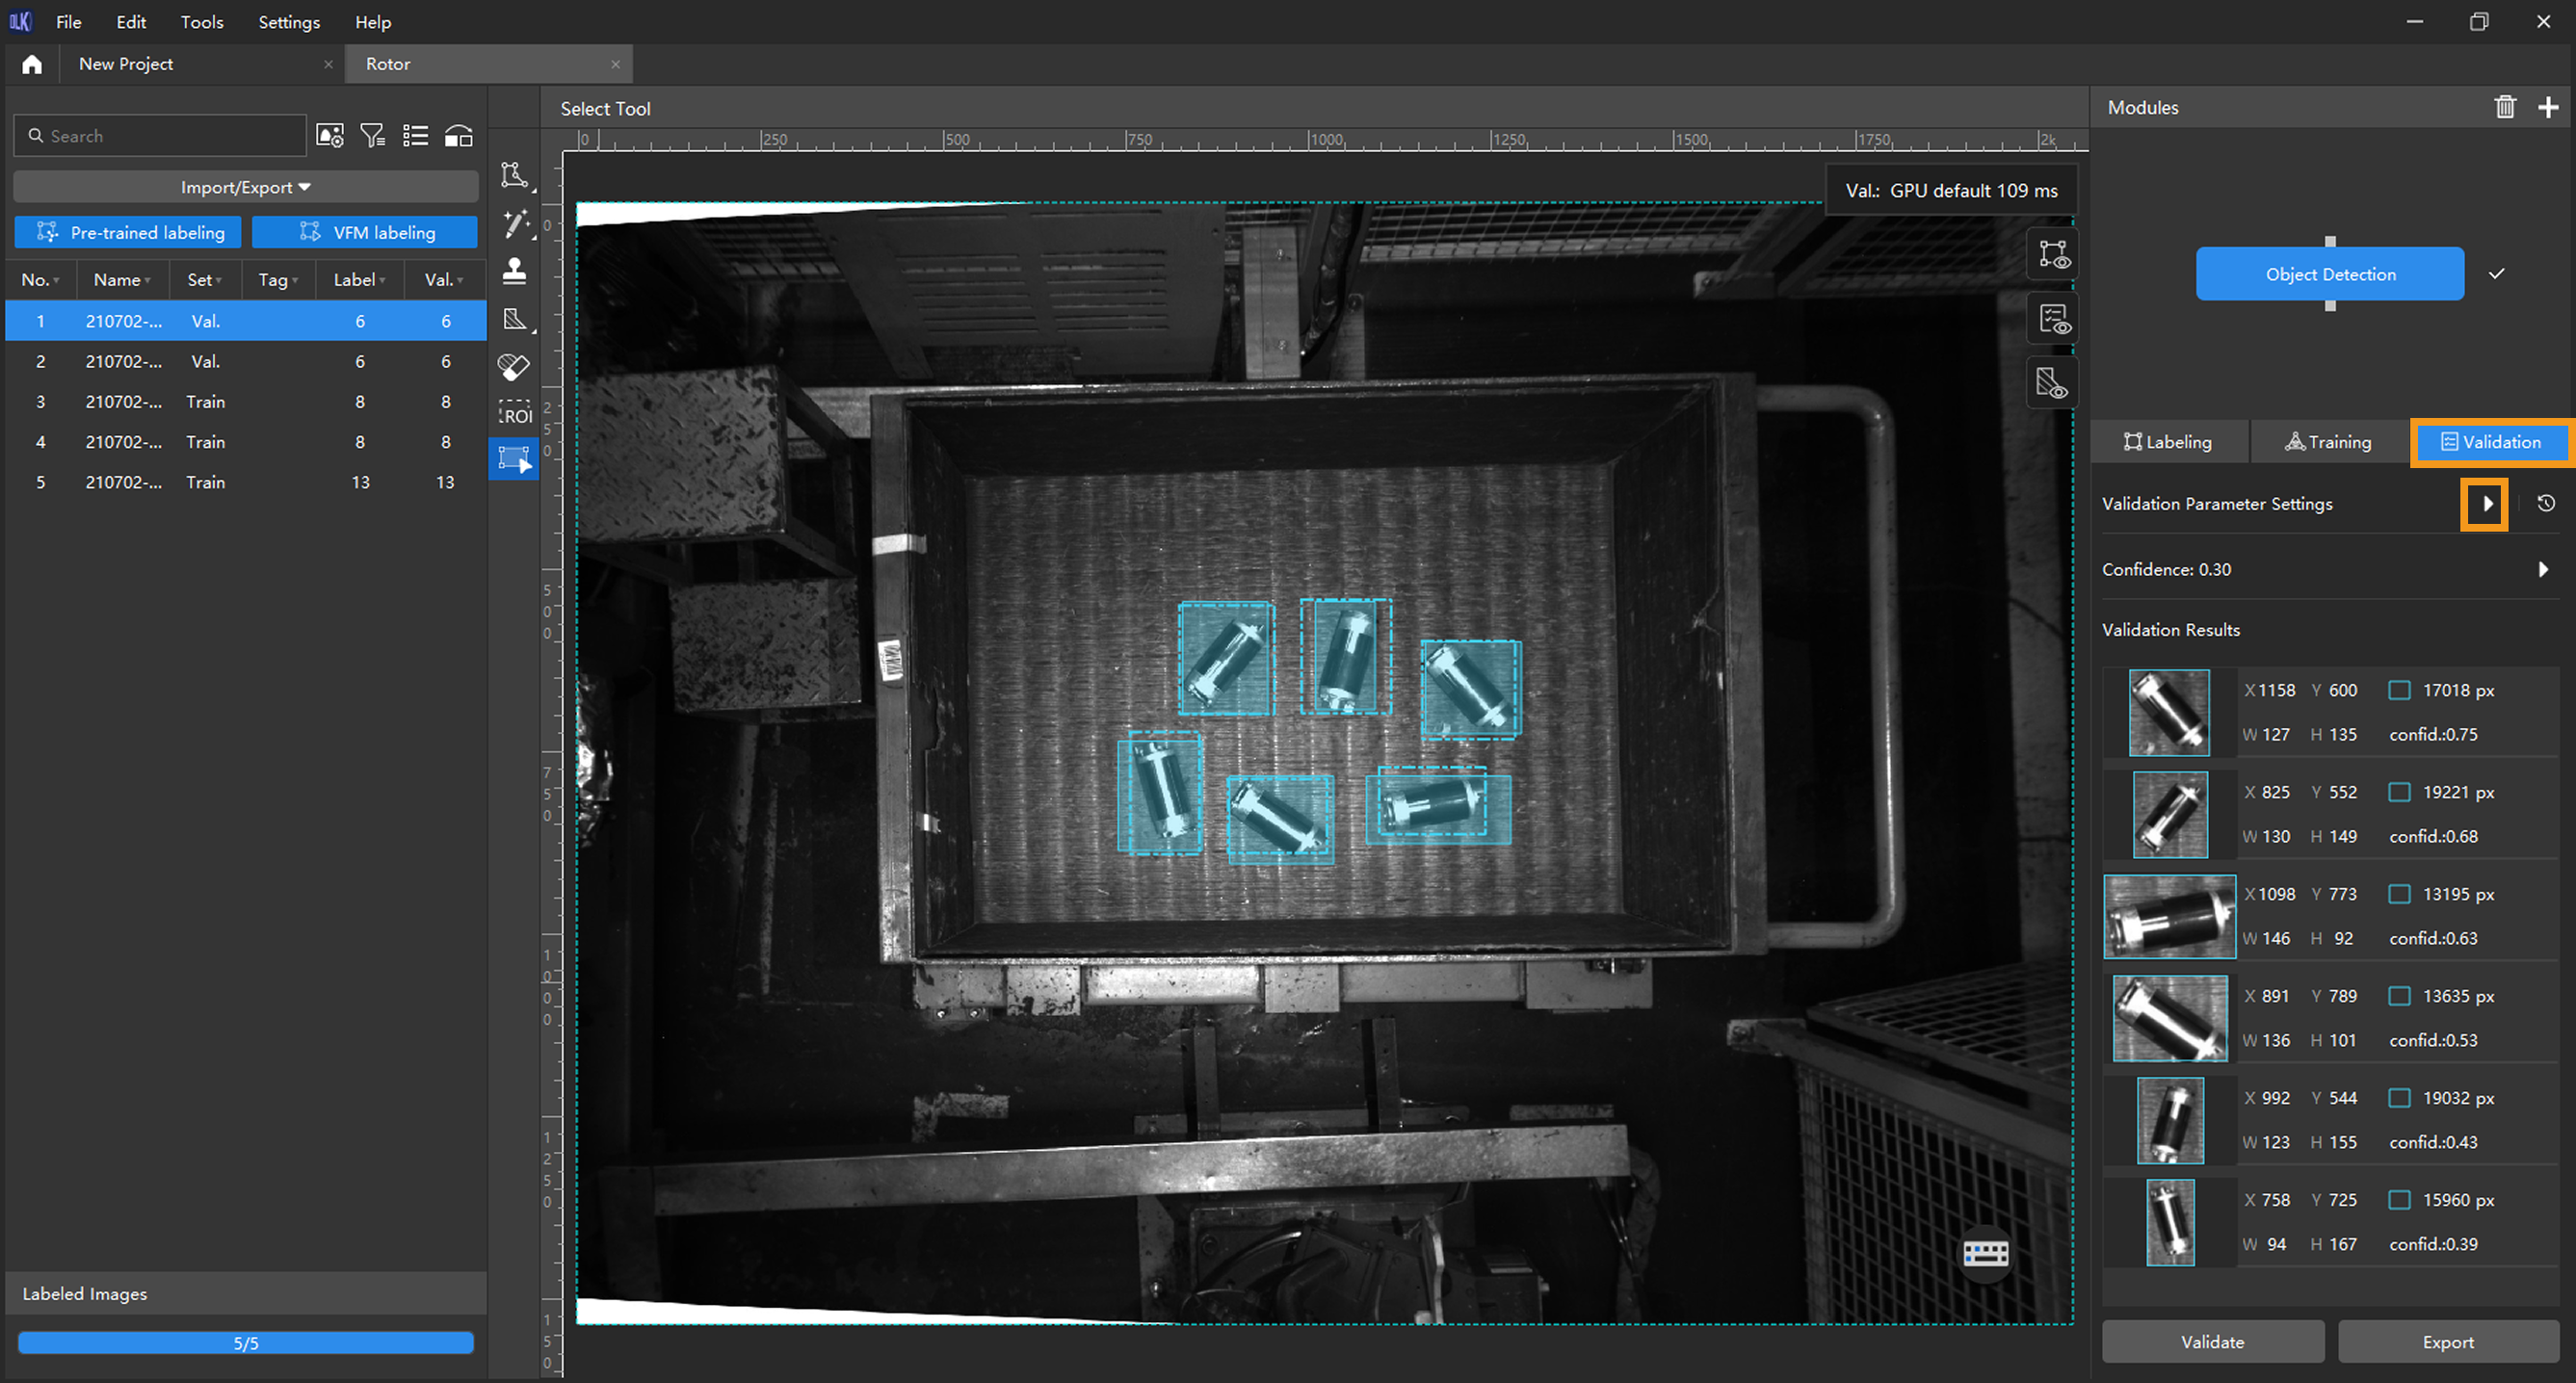Pick the label eraser tool
This screenshot has height=1383, width=2576.
pos(514,367)
